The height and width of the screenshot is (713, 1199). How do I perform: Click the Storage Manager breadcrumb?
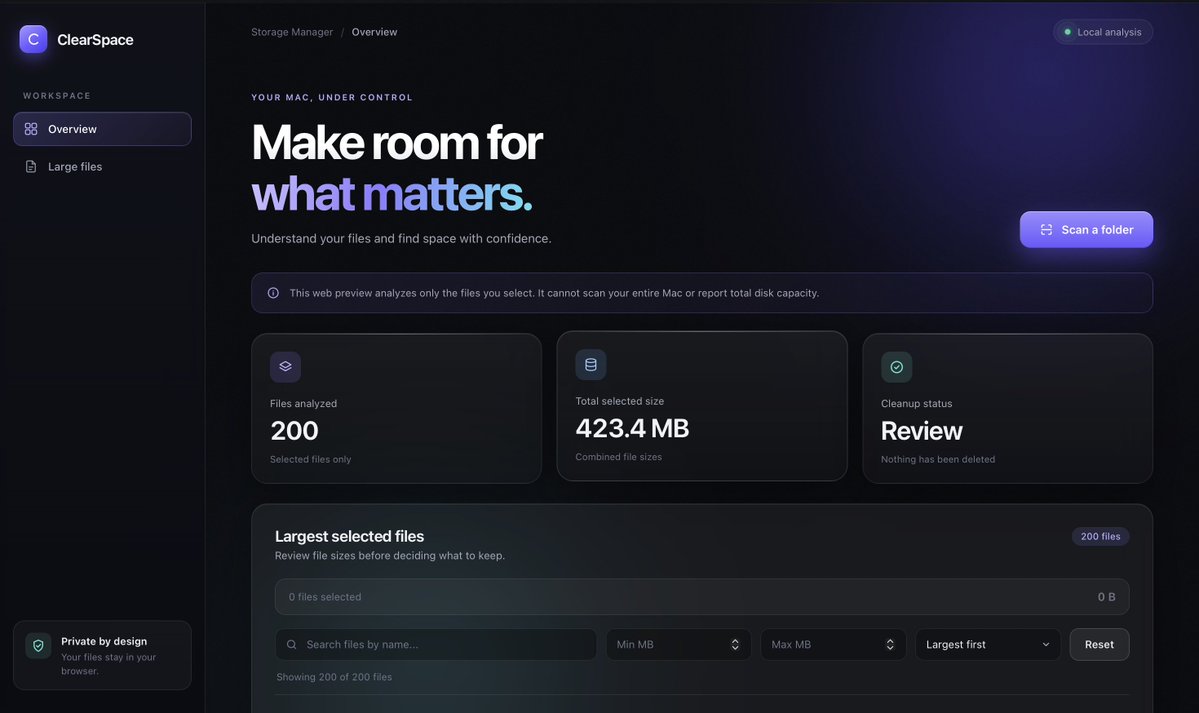tap(292, 32)
